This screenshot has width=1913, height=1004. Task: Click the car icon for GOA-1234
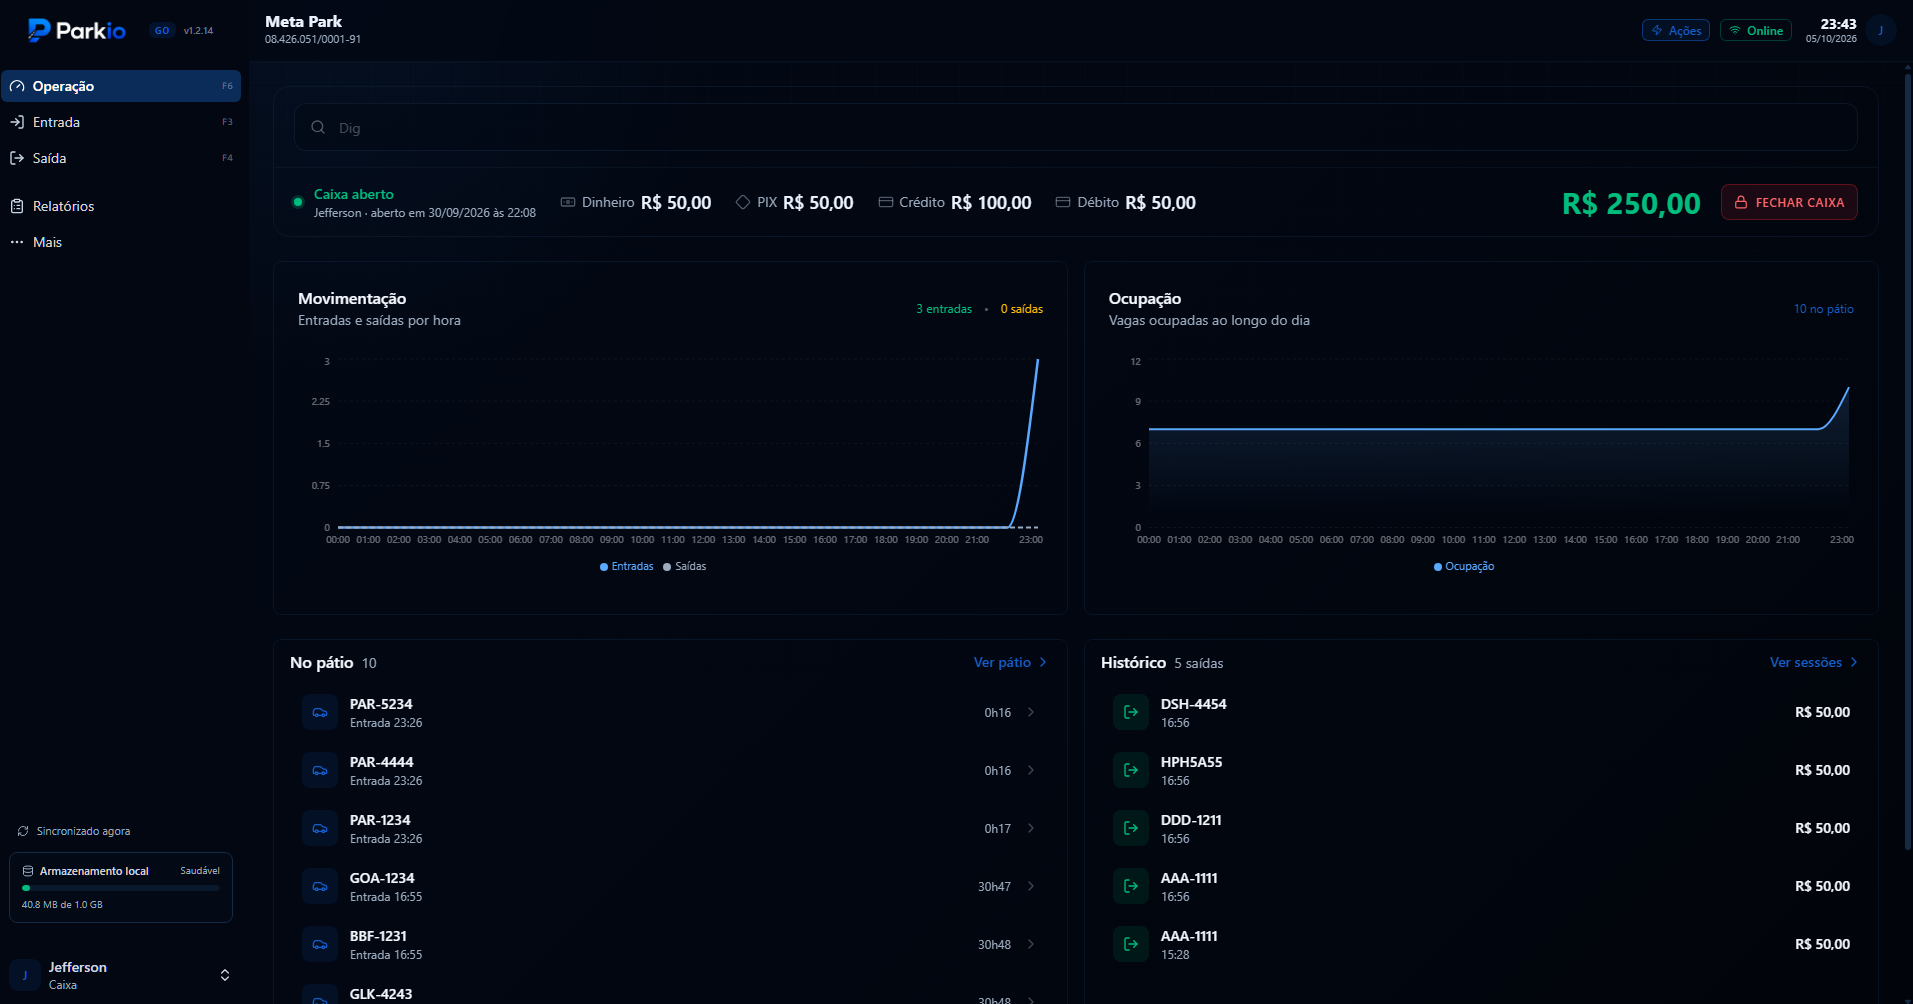point(320,887)
